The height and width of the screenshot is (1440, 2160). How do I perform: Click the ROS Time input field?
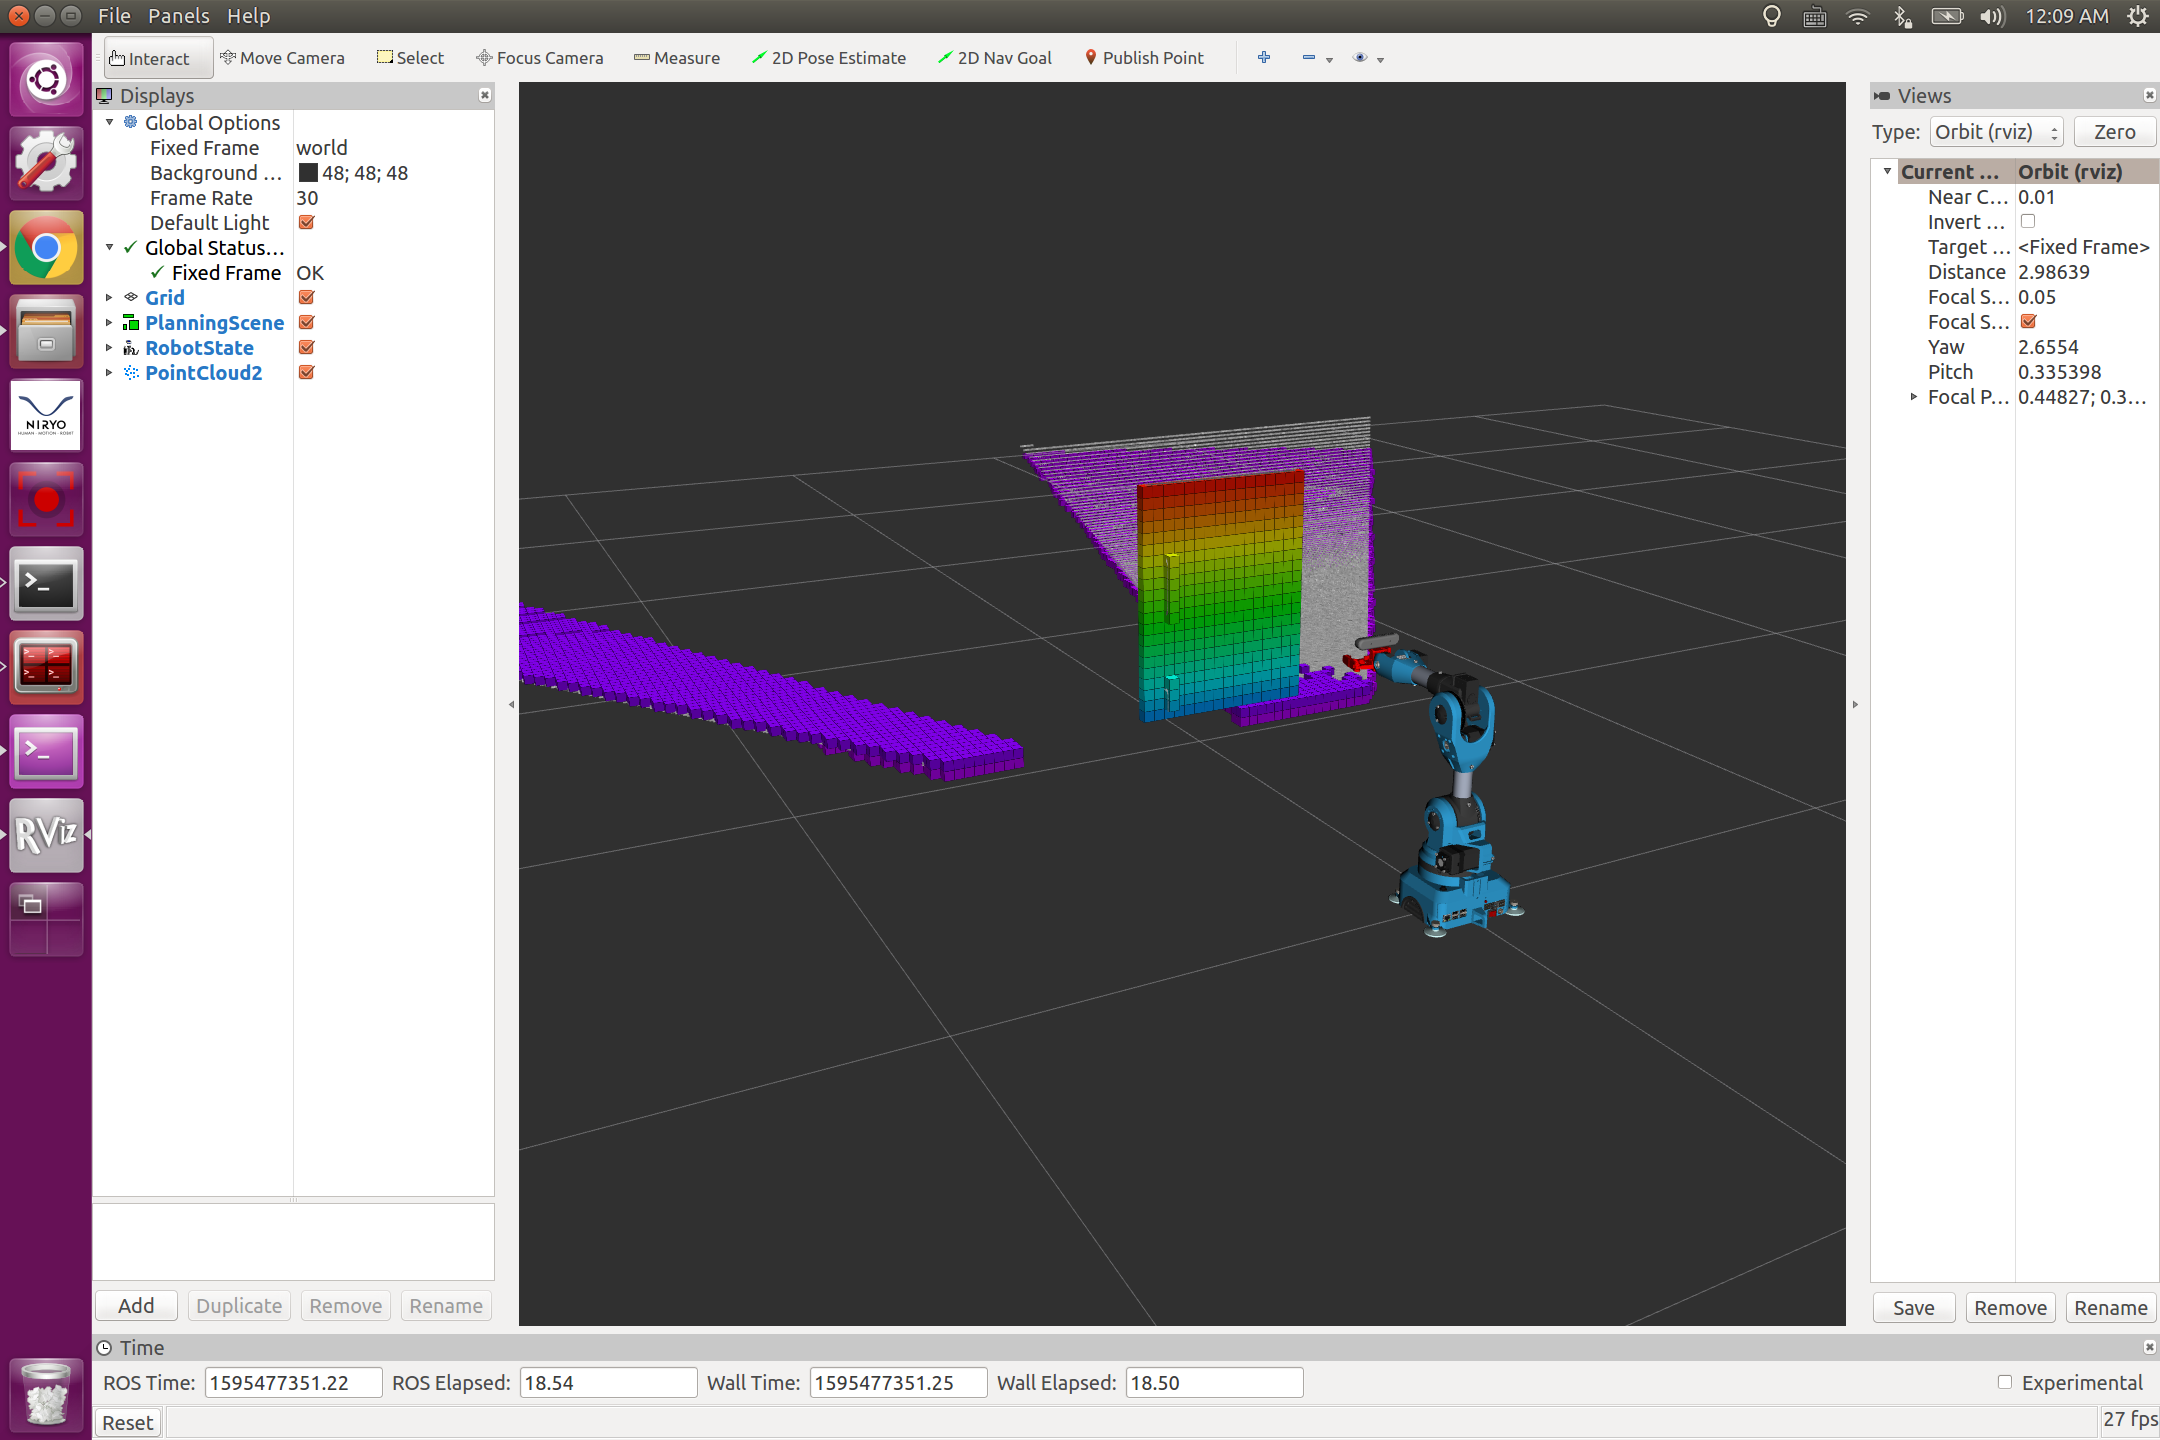[292, 1382]
